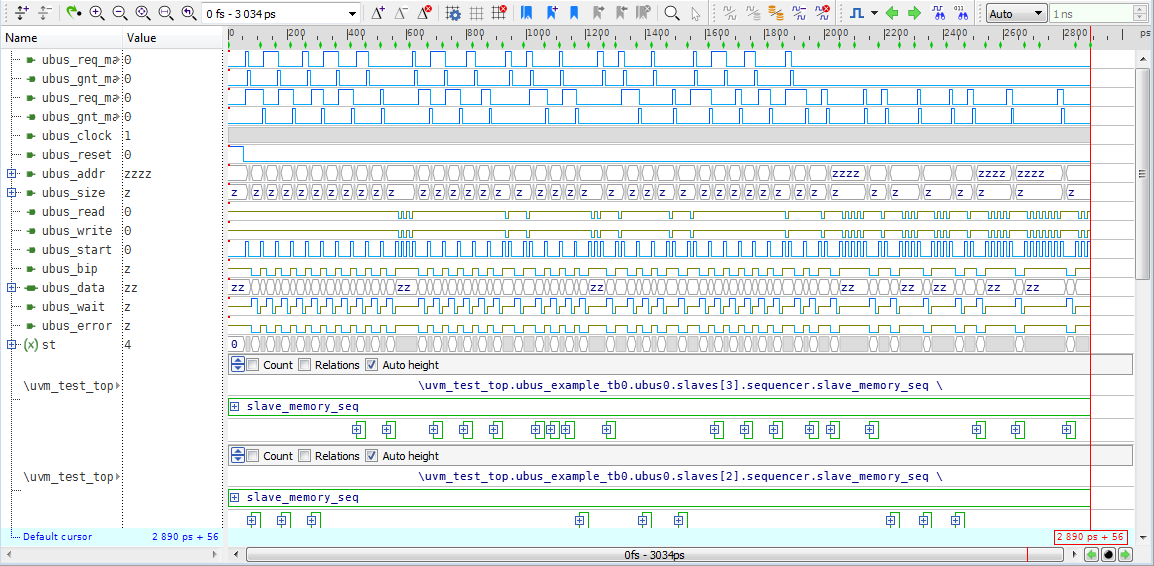The height and width of the screenshot is (566, 1154).
Task: Uncheck Auto height for slaves[2] stream
Action: pos(371,456)
